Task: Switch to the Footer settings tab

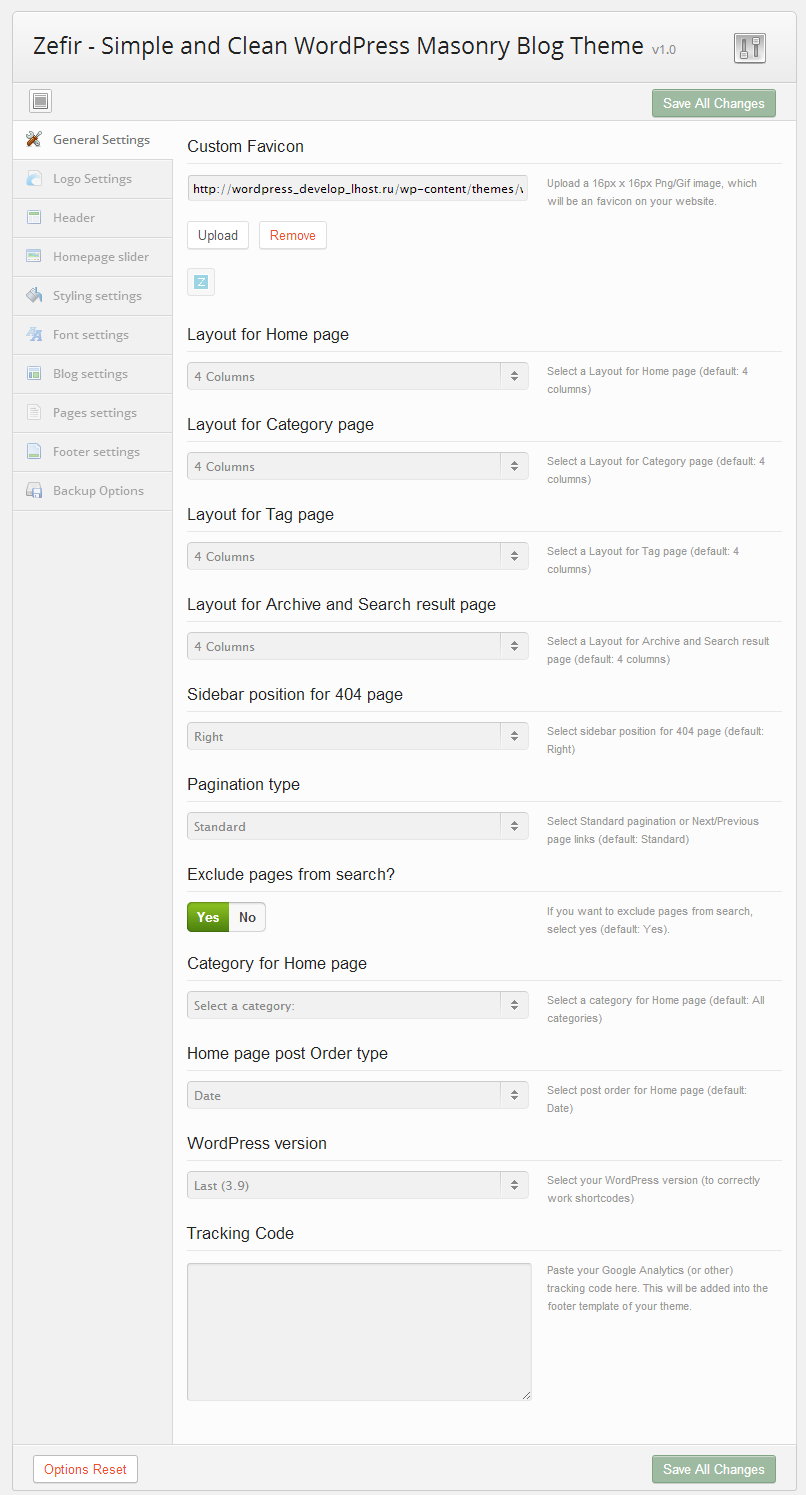Action: (96, 452)
